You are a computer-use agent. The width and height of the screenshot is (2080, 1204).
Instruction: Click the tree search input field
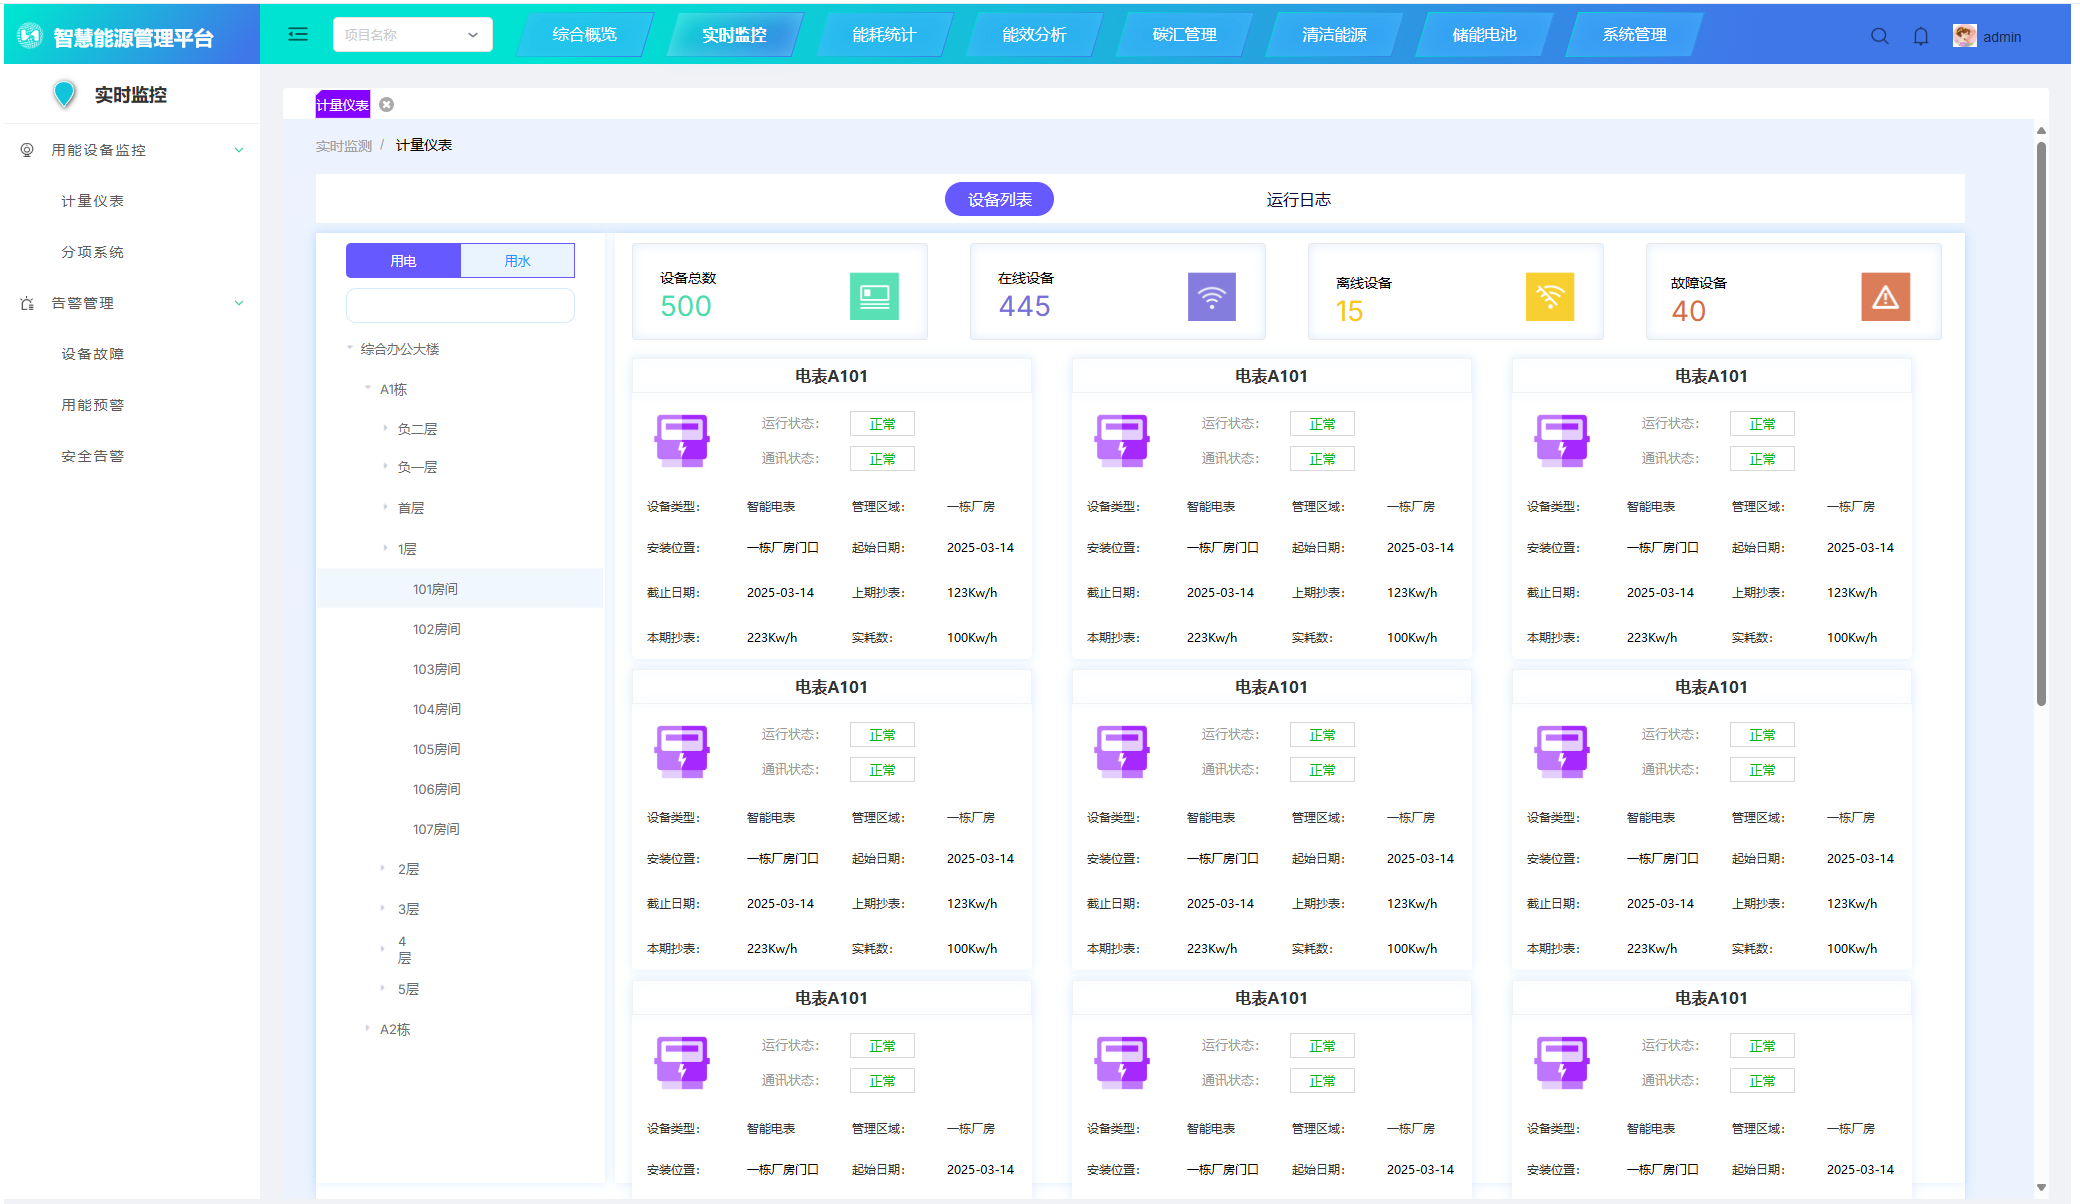pyautogui.click(x=460, y=306)
